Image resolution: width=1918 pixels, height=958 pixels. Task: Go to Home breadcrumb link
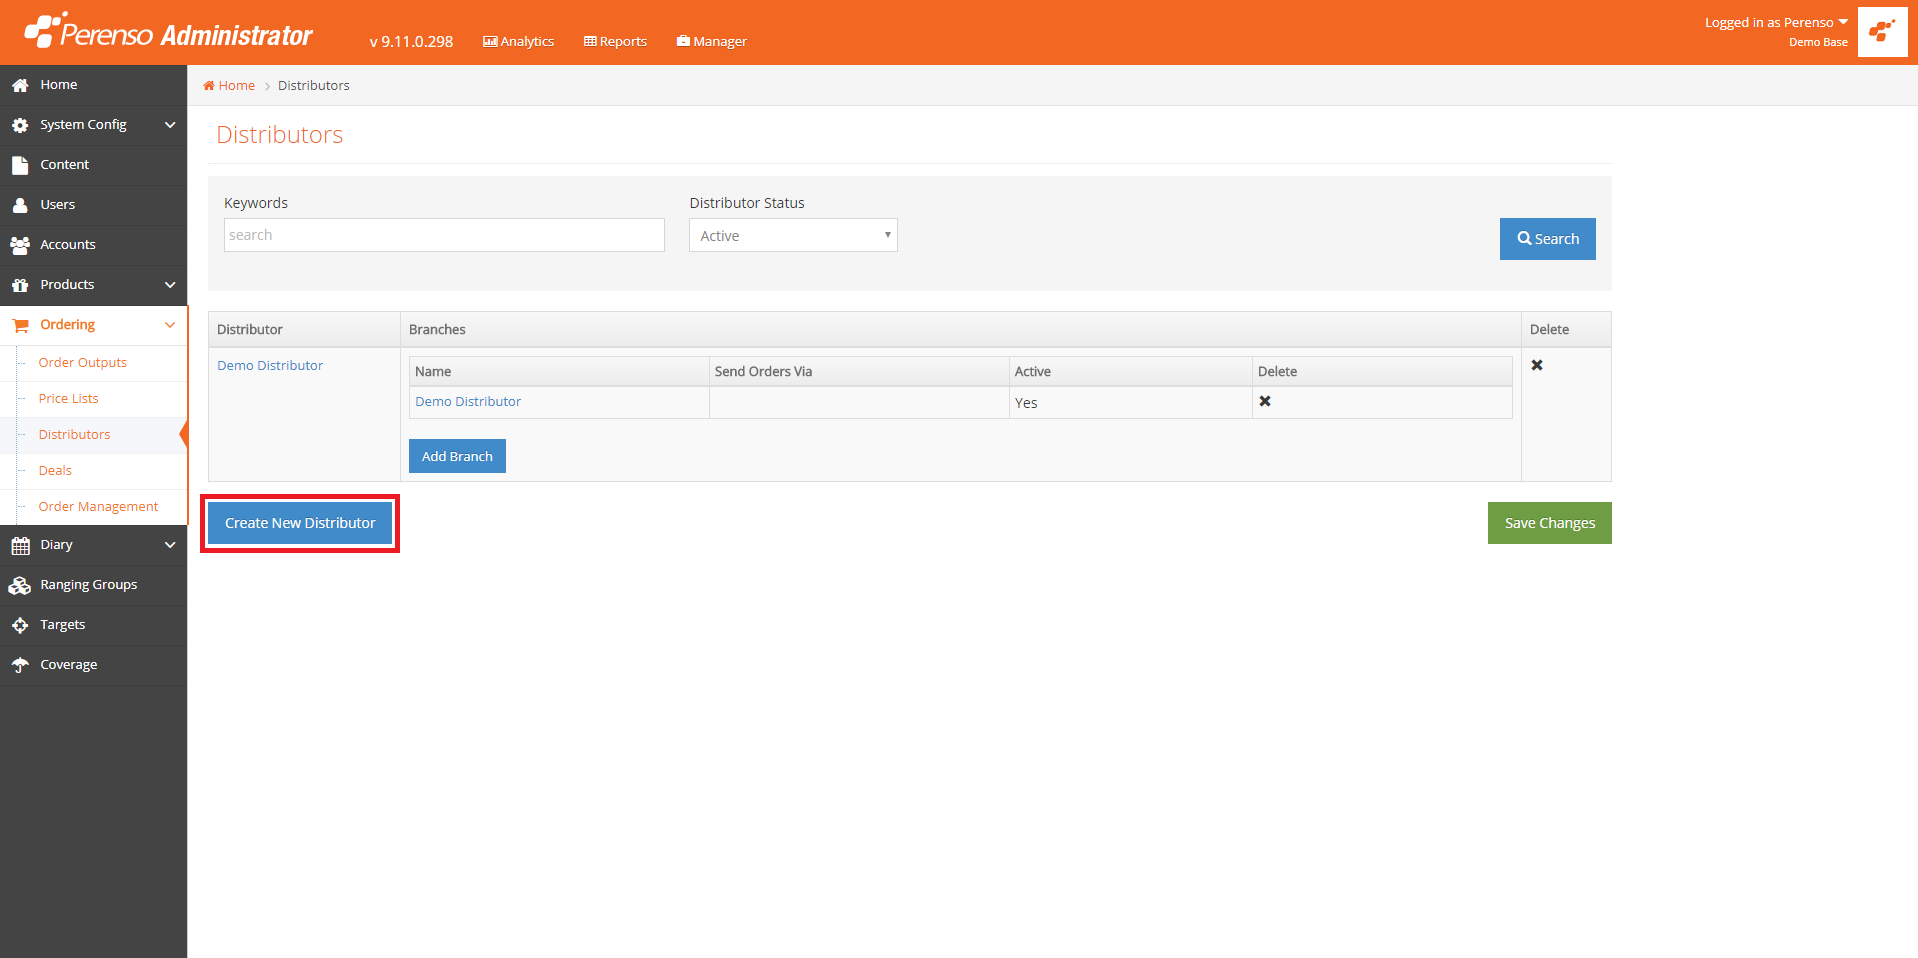(229, 85)
